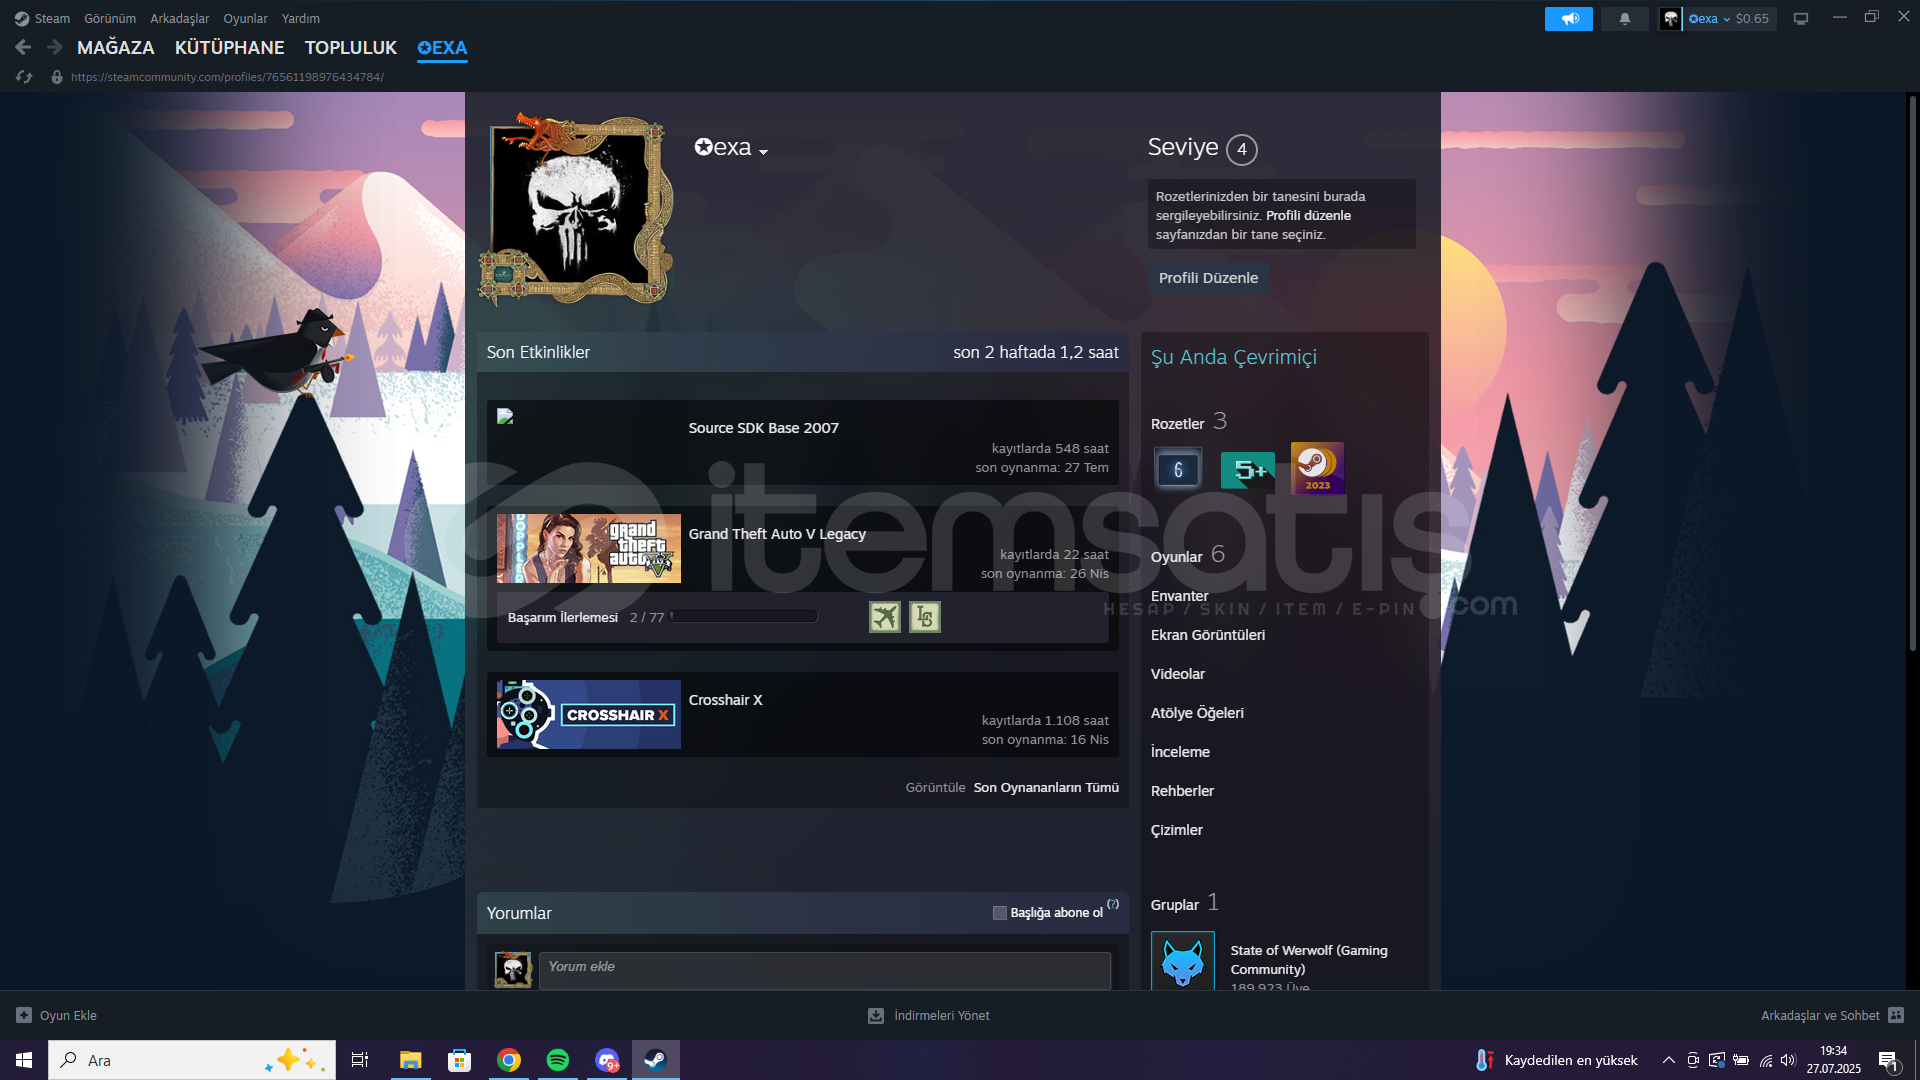Open Task View on the taskbar
The height and width of the screenshot is (1080, 1920).
[x=360, y=1060]
